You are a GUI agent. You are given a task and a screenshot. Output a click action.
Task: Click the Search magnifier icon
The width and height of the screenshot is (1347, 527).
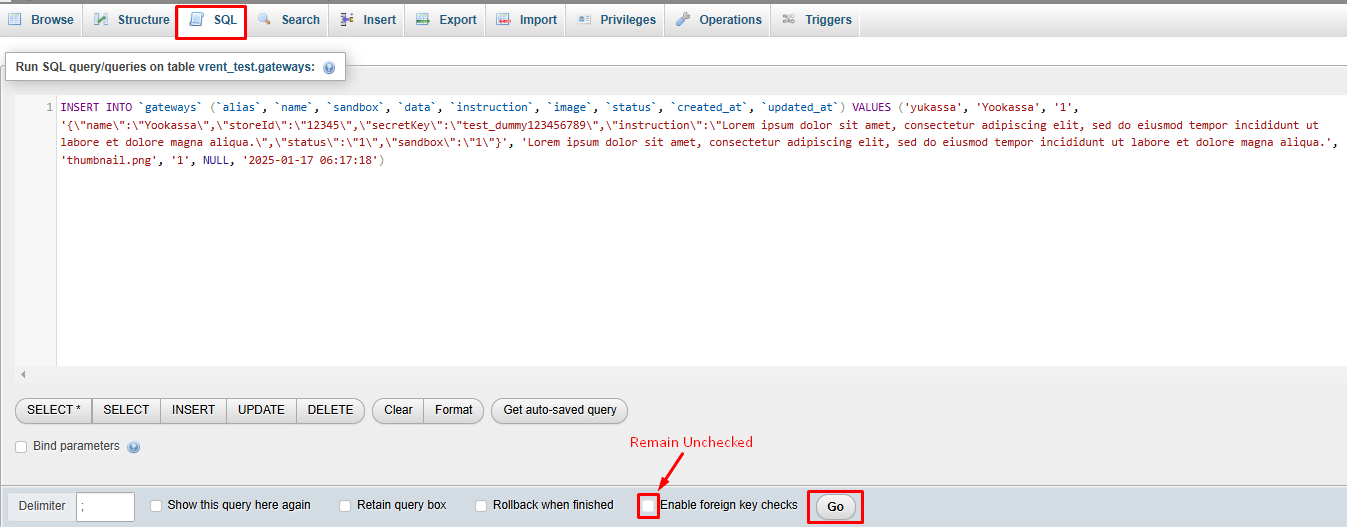[265, 19]
